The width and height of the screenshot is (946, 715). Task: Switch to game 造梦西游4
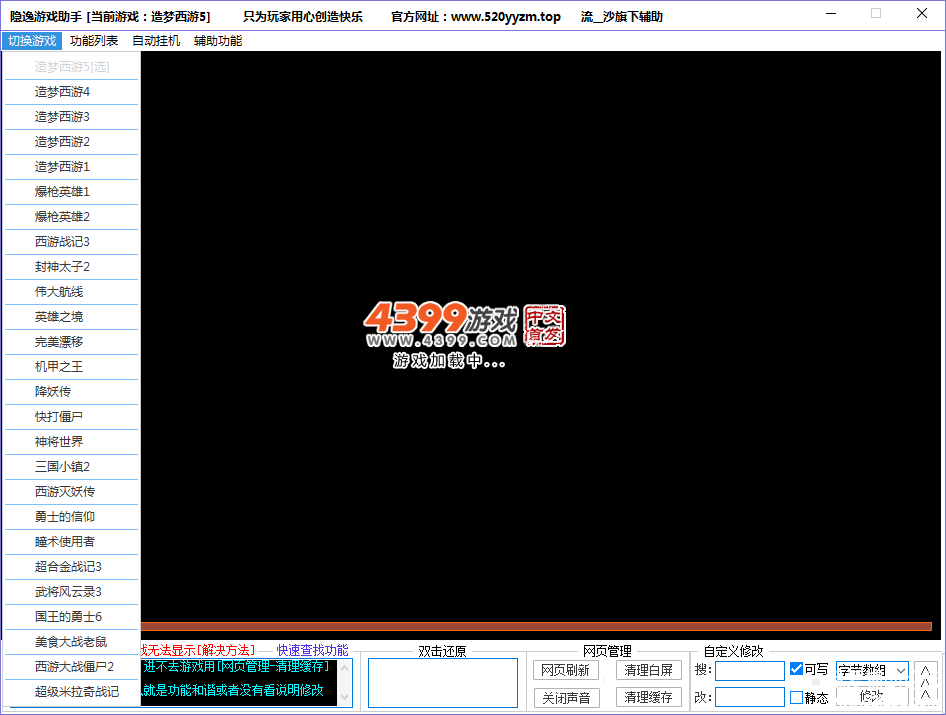coord(72,92)
